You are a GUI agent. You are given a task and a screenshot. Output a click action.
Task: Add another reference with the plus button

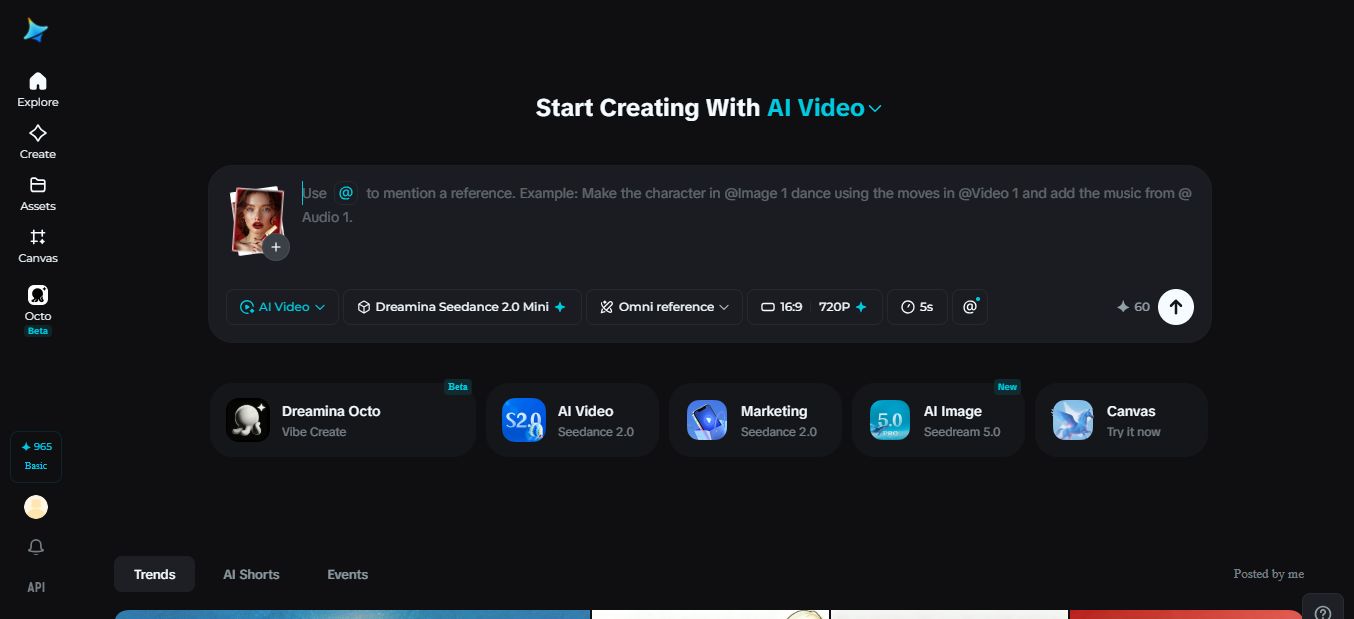click(276, 247)
